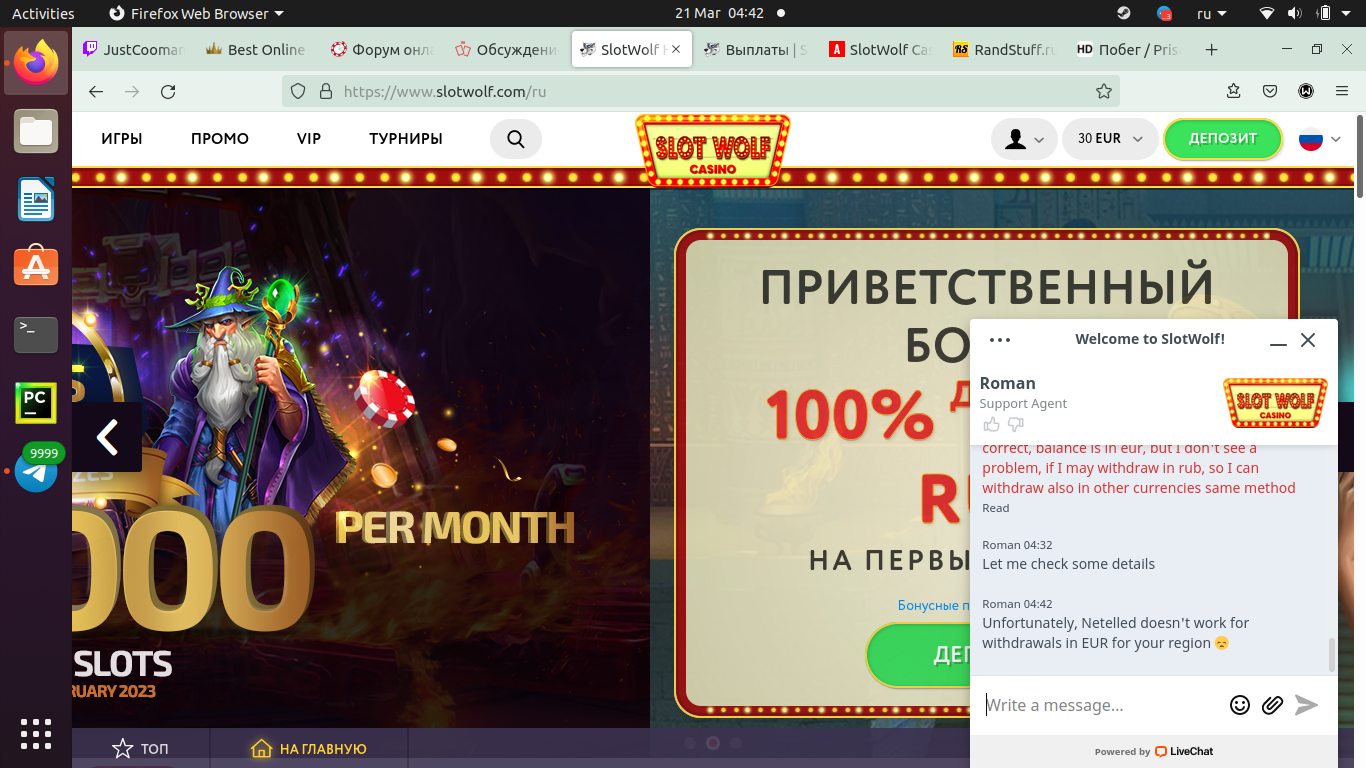Open the emoji picker in chat
The width and height of the screenshot is (1366, 768).
pyautogui.click(x=1240, y=705)
